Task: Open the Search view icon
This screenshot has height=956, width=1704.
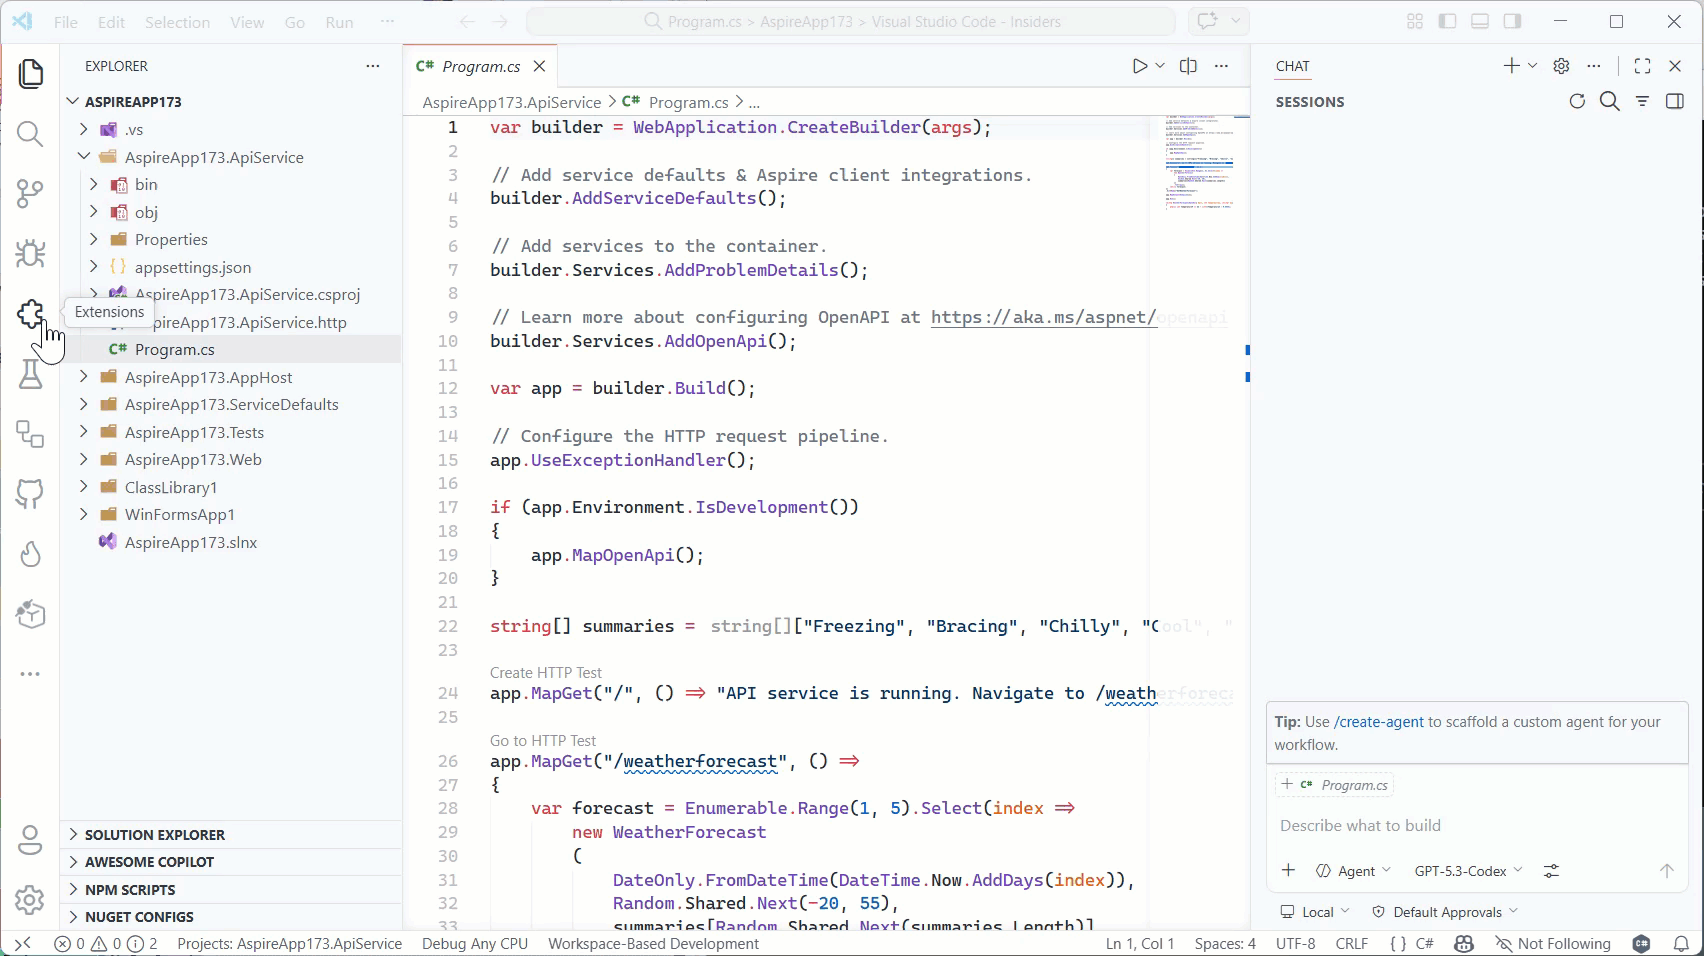Action: 30,133
